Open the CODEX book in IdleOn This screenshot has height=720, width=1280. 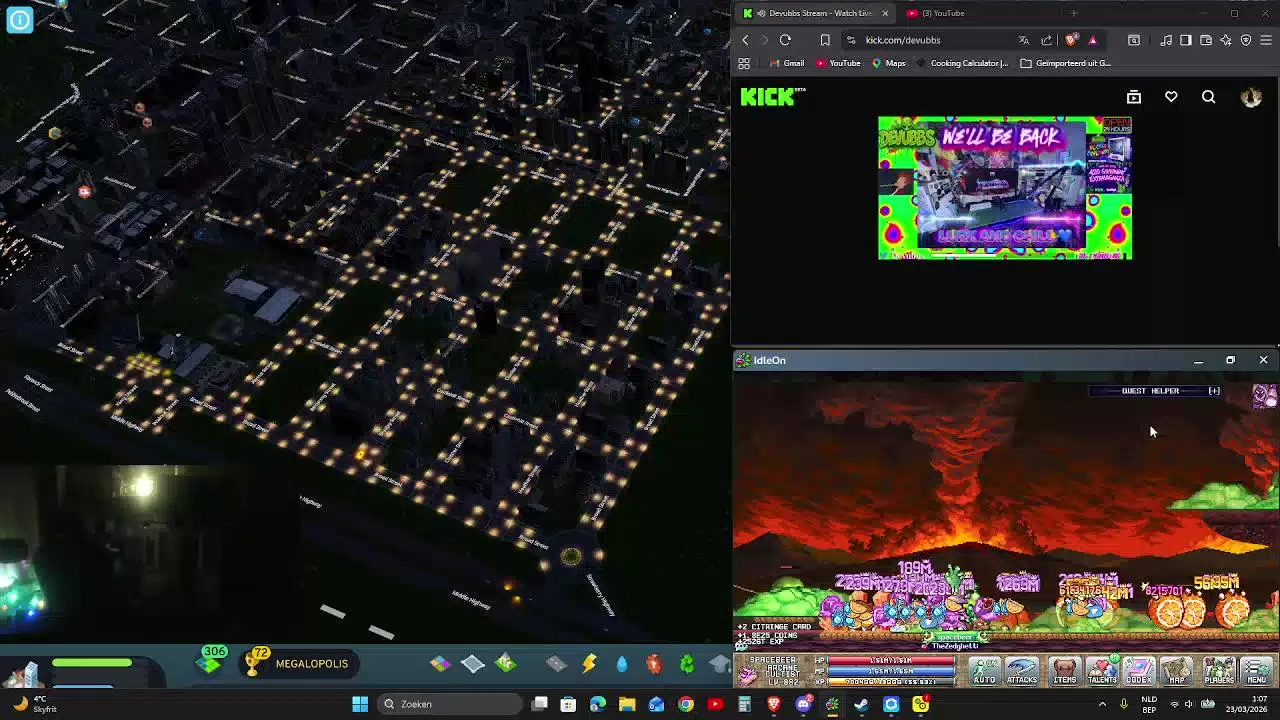pyautogui.click(x=1139, y=671)
